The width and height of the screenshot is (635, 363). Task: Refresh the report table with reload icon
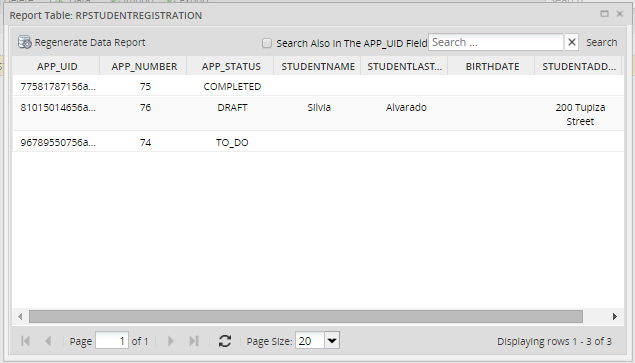tap(225, 341)
